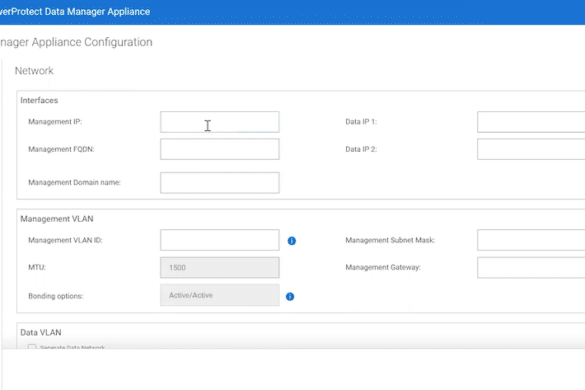Click the MTU label
Viewport: 585px width, 390px height.
(x=37, y=267)
